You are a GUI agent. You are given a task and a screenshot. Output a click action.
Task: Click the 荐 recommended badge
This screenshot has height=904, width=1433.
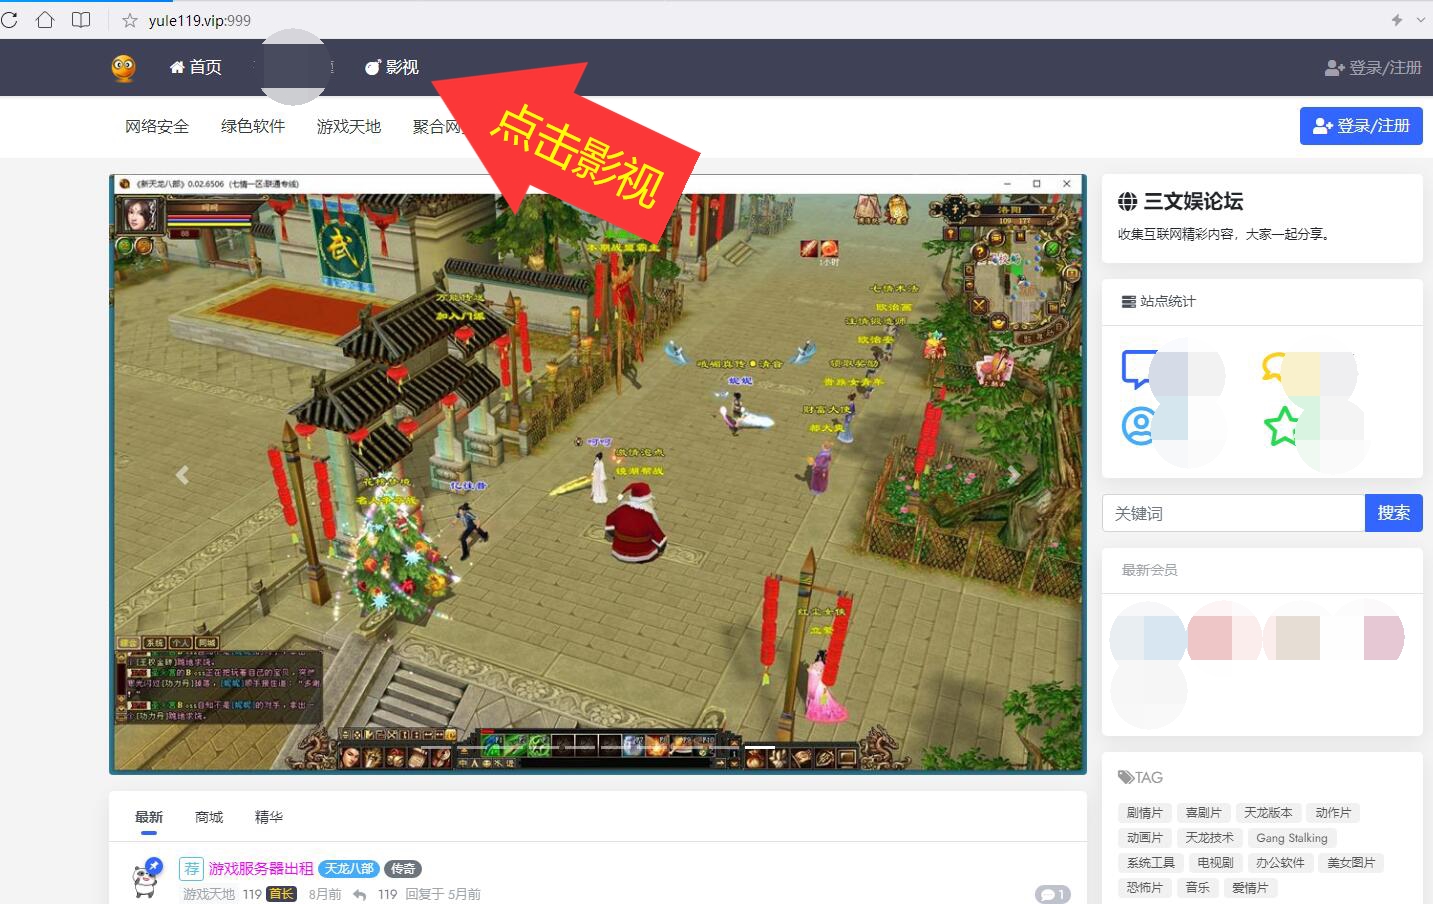191,868
